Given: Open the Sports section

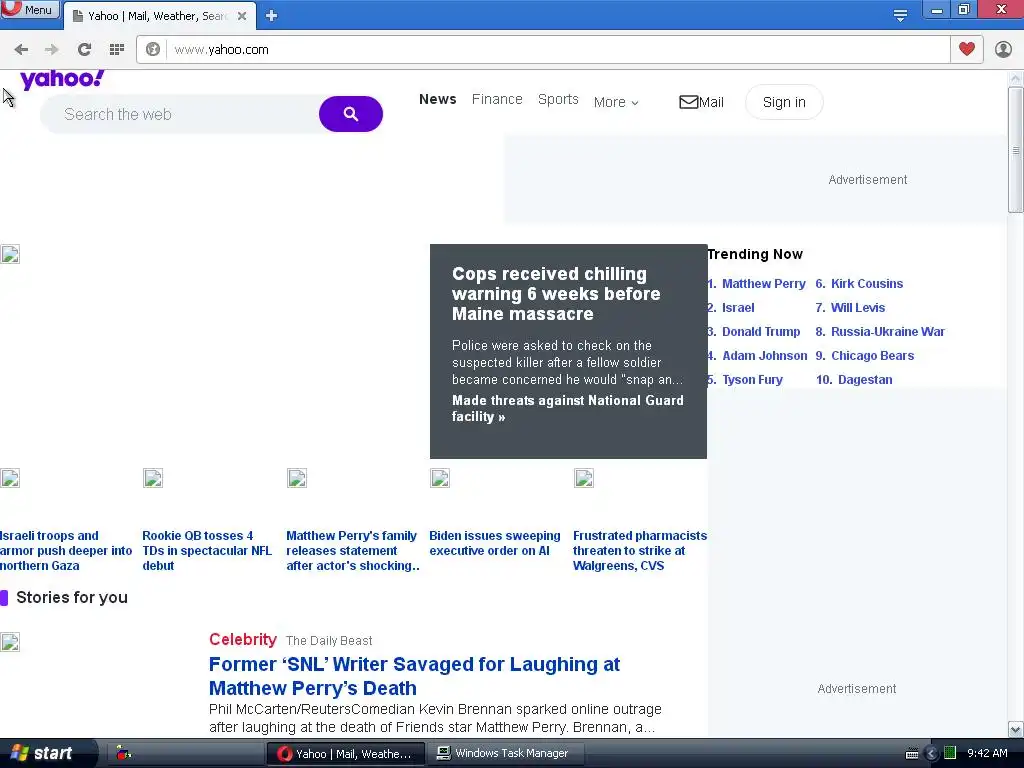Looking at the screenshot, I should click(x=558, y=99).
